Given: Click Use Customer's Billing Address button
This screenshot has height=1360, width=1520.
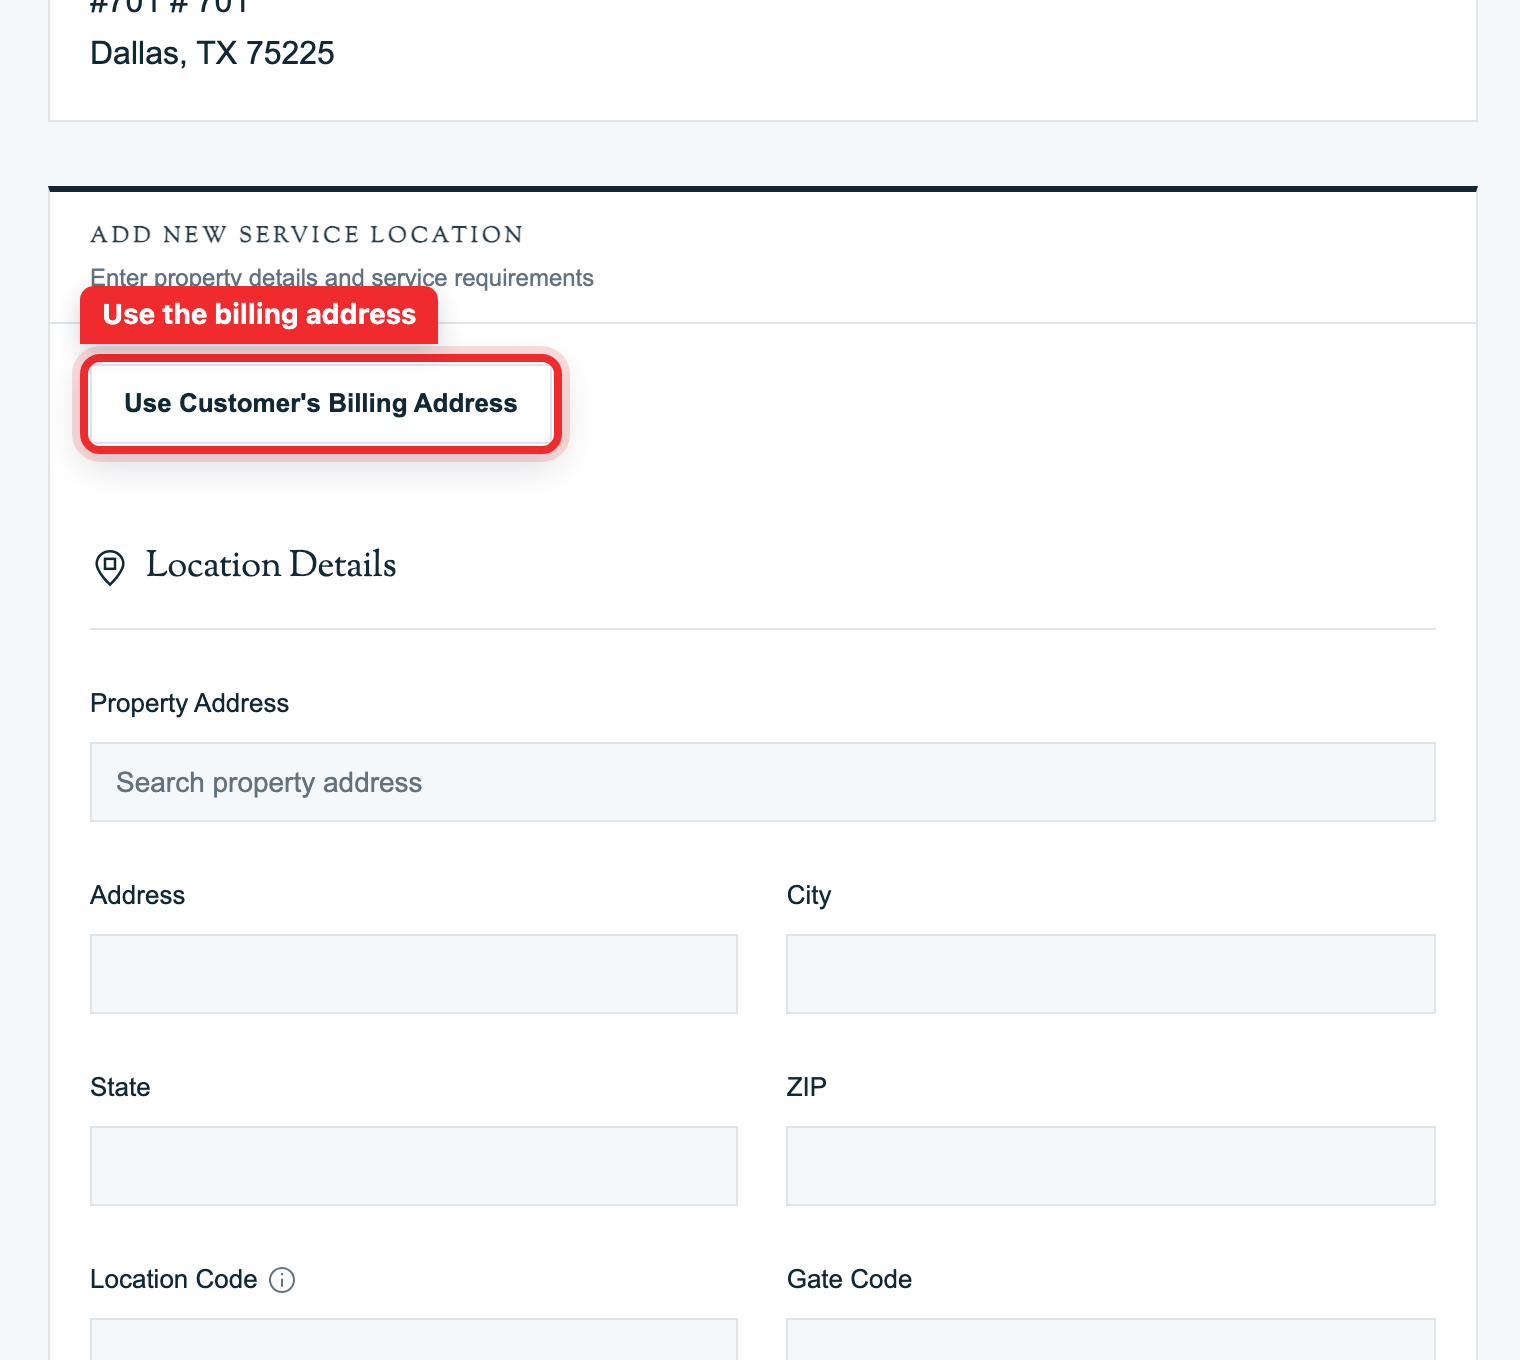Looking at the screenshot, I should 320,403.
